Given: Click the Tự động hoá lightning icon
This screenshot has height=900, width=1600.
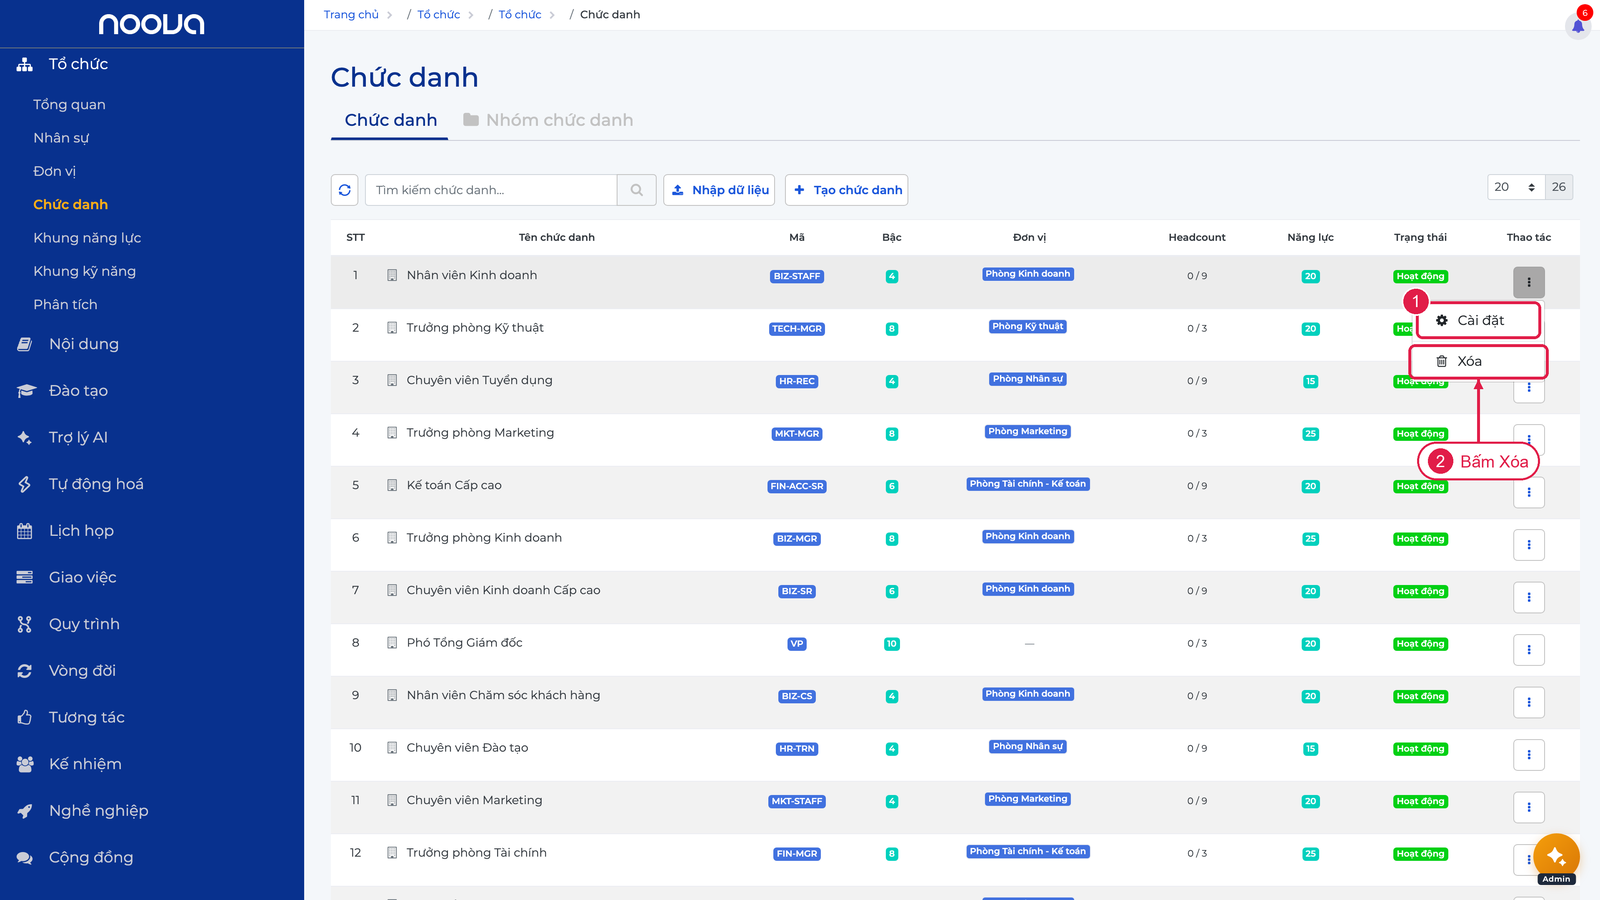Looking at the screenshot, I should pos(25,484).
